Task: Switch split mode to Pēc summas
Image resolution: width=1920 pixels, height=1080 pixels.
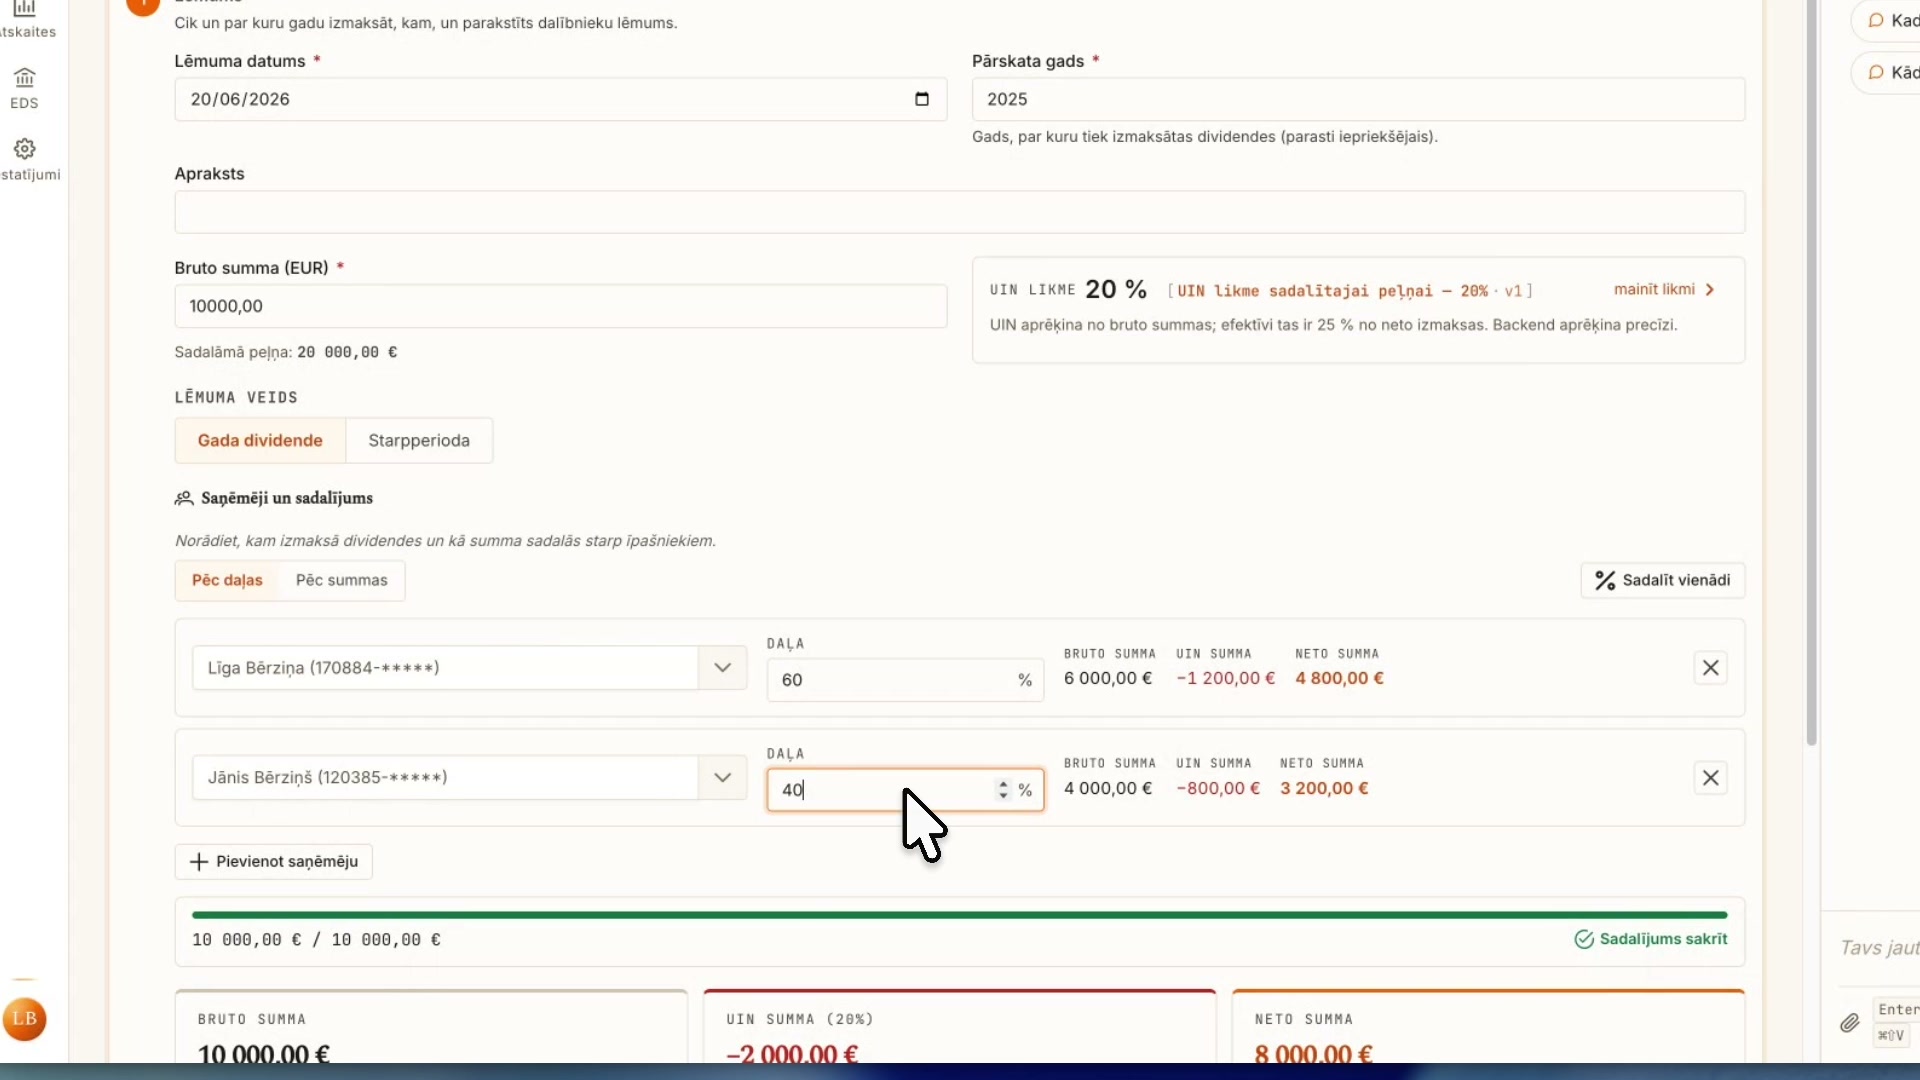Action: [x=341, y=580]
